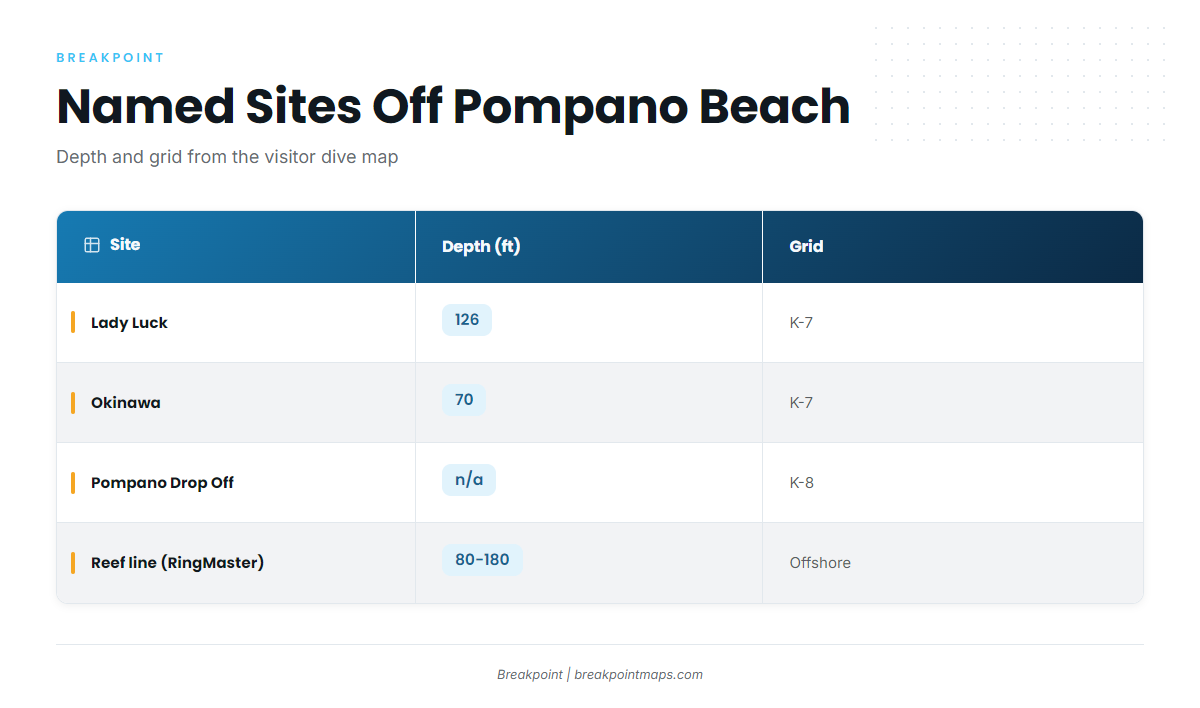Click the Offshore grid cell
Screen dimensions: 1200x708
point(820,563)
